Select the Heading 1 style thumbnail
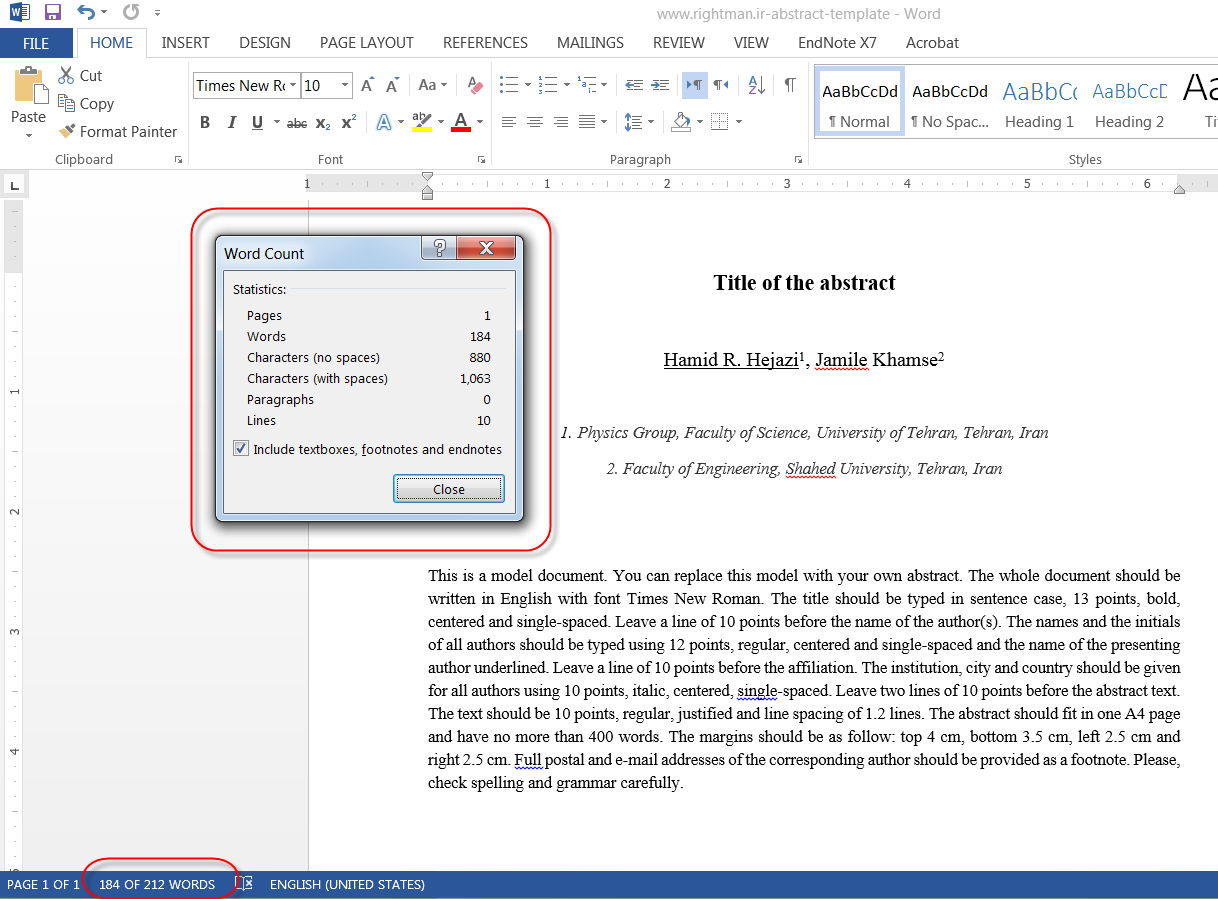This screenshot has width=1218, height=899. (x=1039, y=102)
